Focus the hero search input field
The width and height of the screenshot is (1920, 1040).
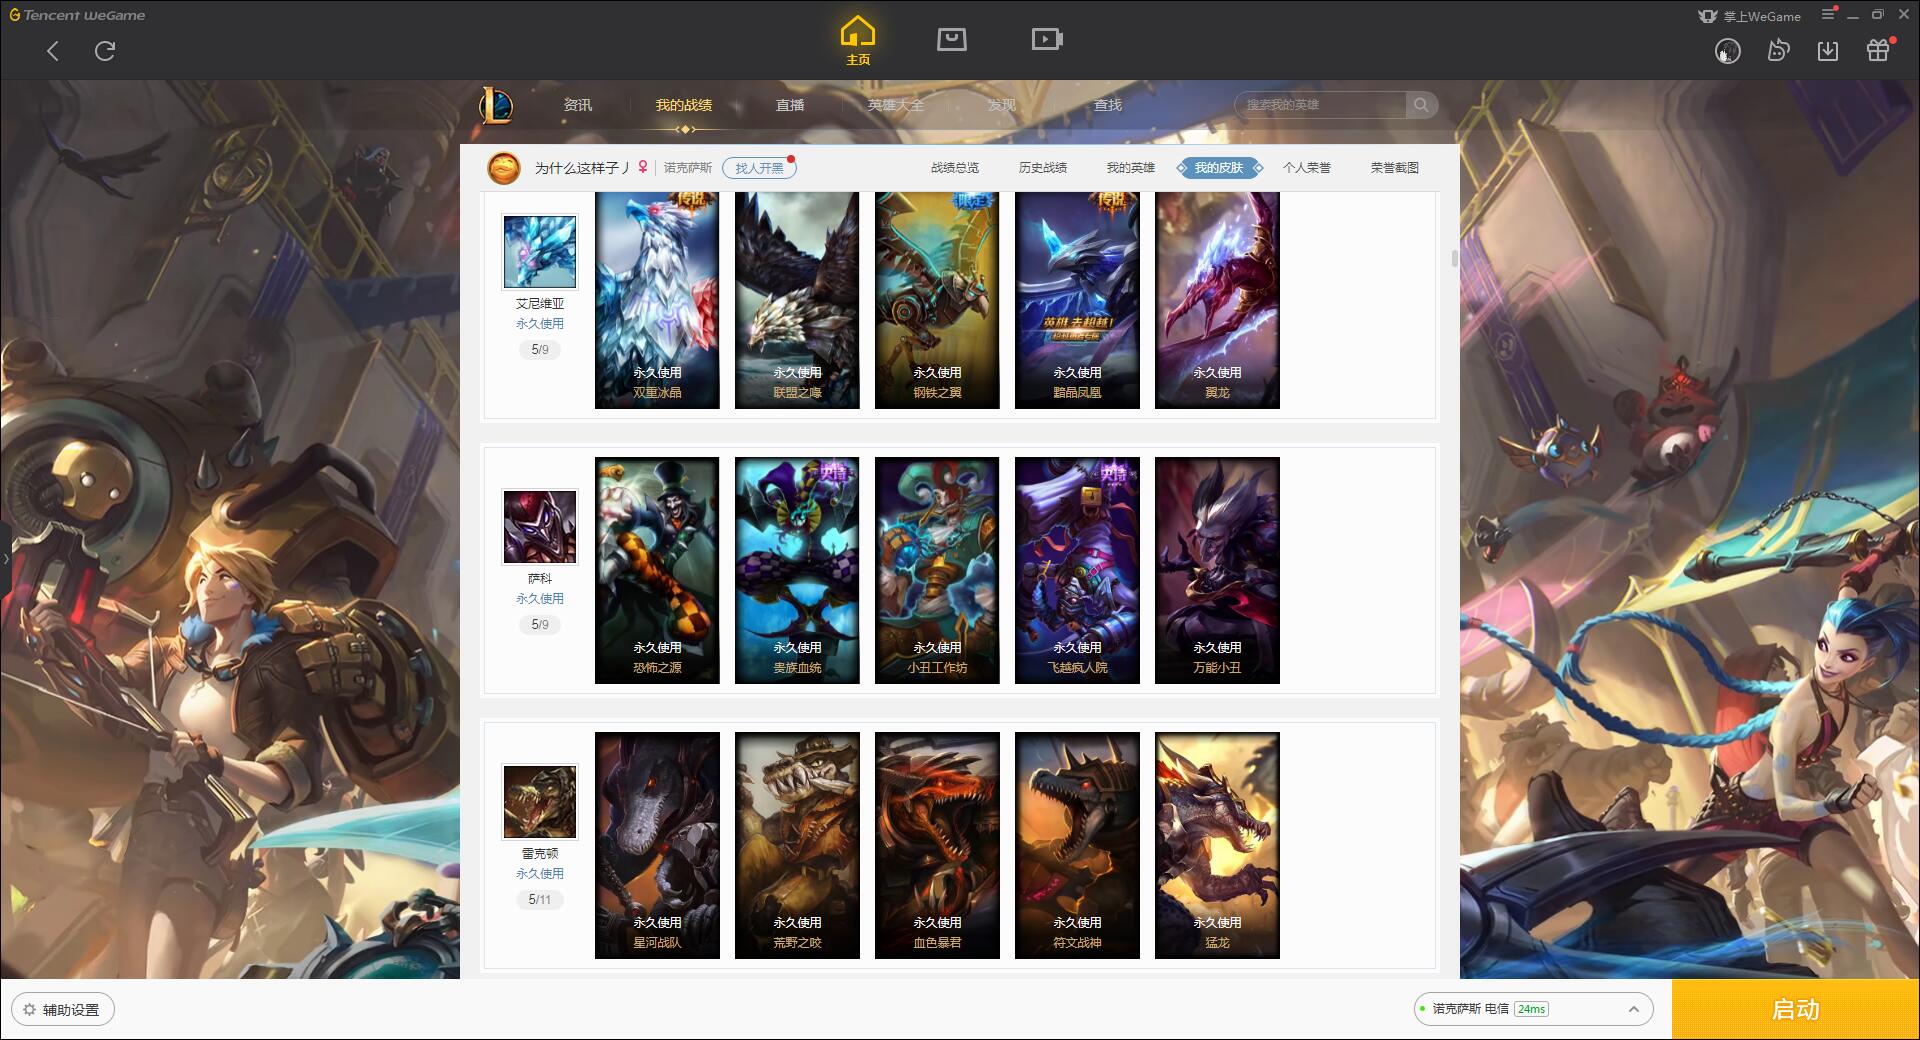(x=1321, y=105)
